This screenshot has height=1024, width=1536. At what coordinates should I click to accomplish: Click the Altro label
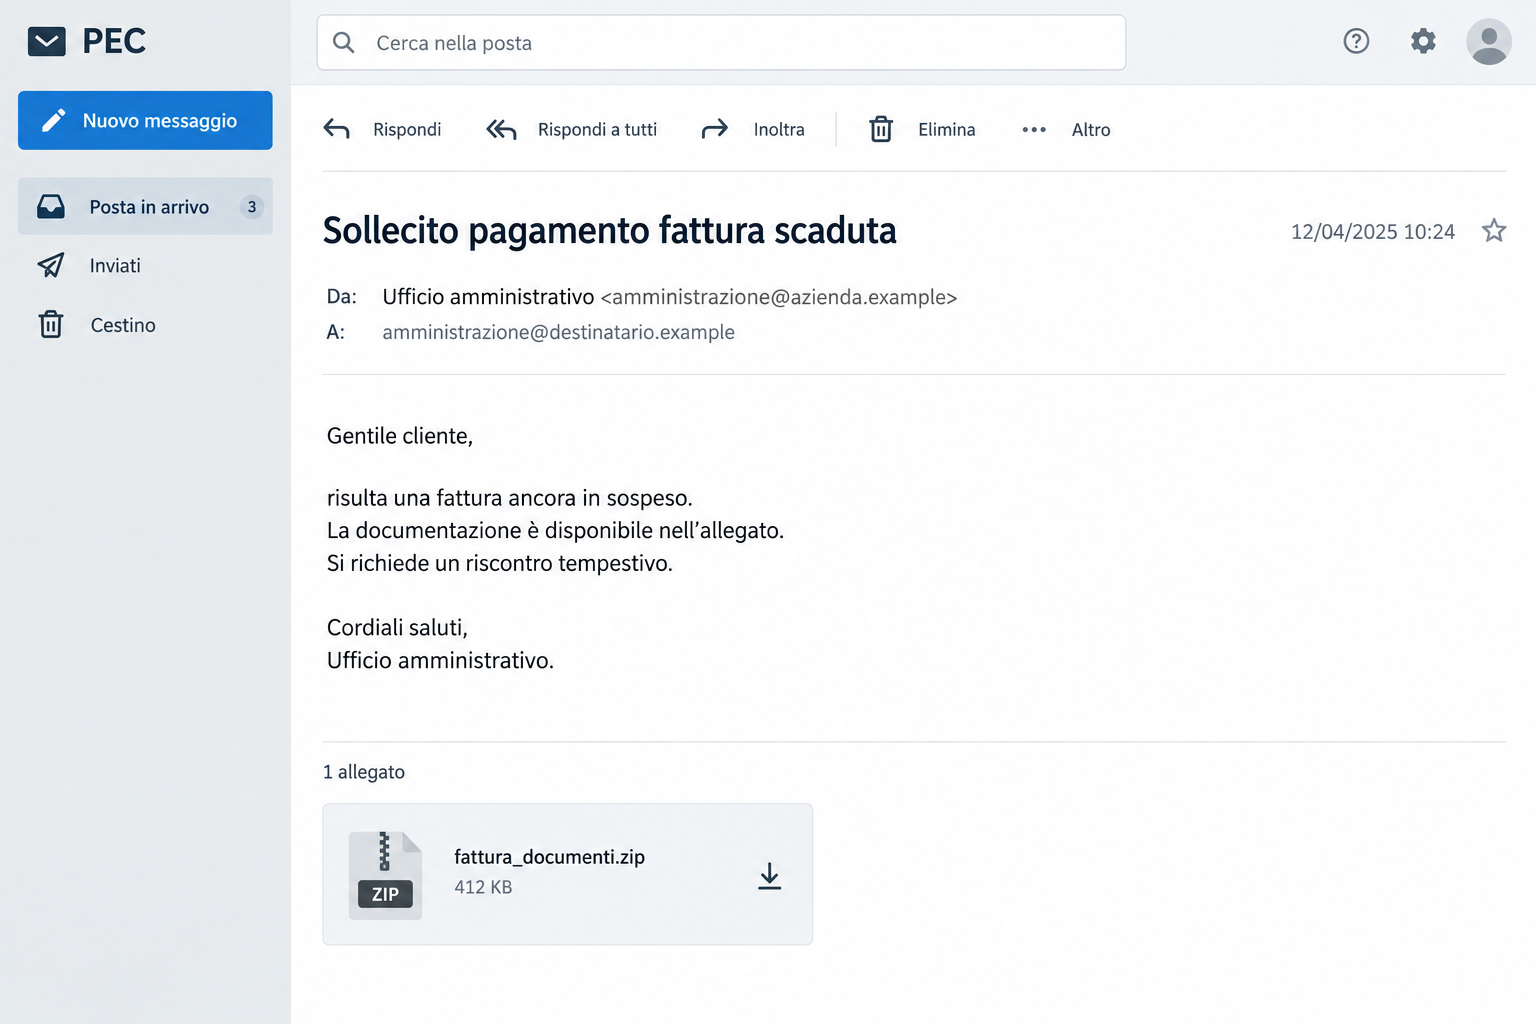tap(1091, 130)
